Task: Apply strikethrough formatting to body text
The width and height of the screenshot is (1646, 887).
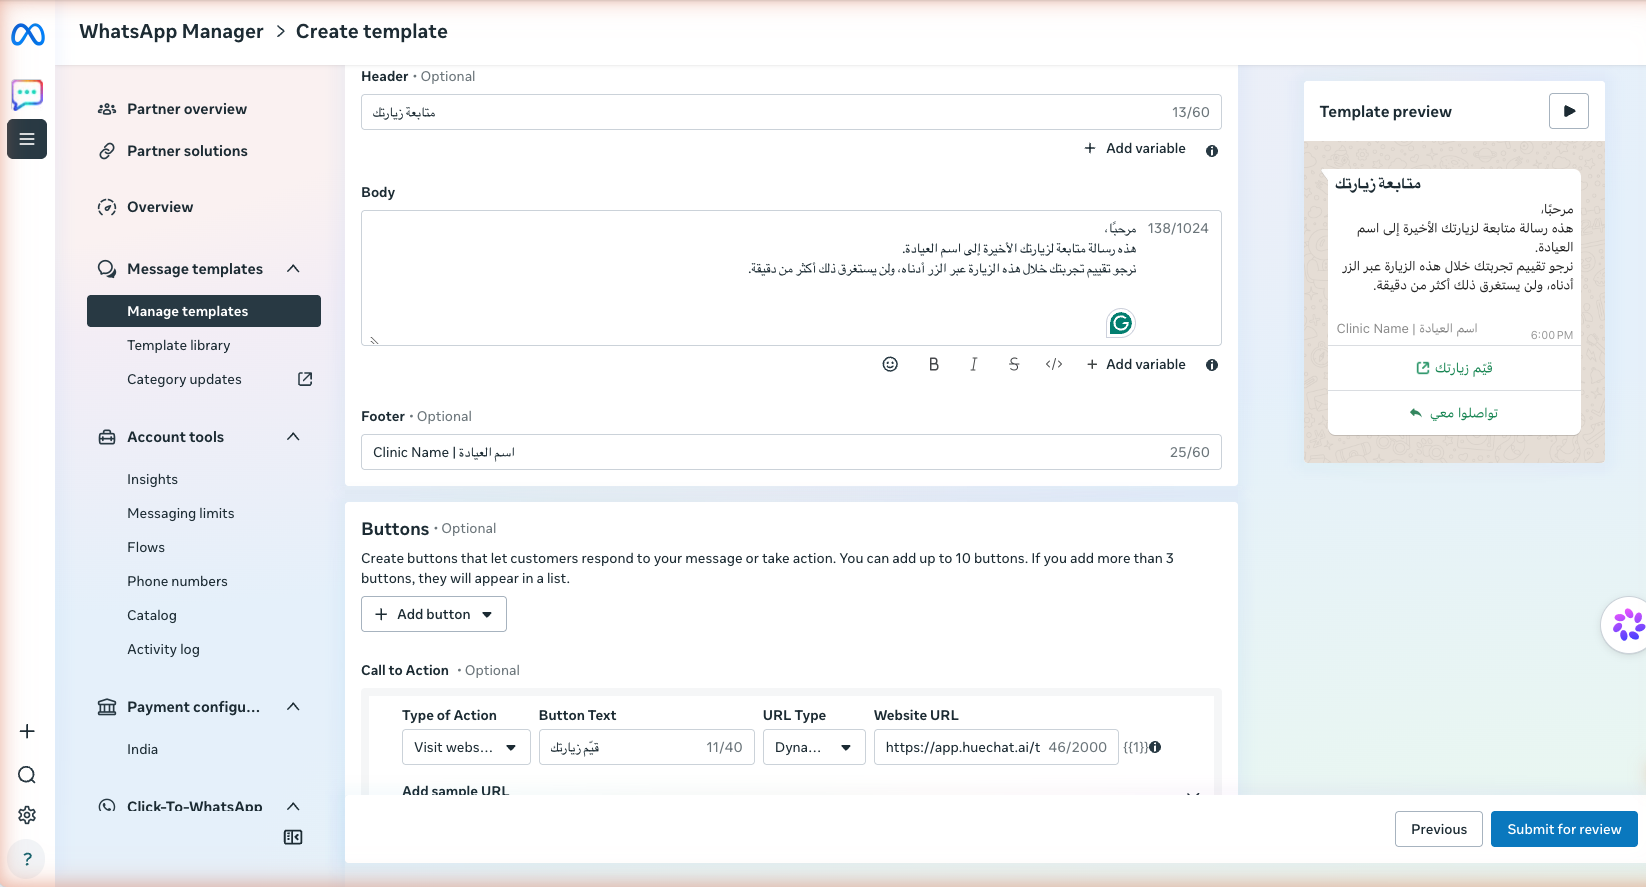Action: (x=1014, y=364)
